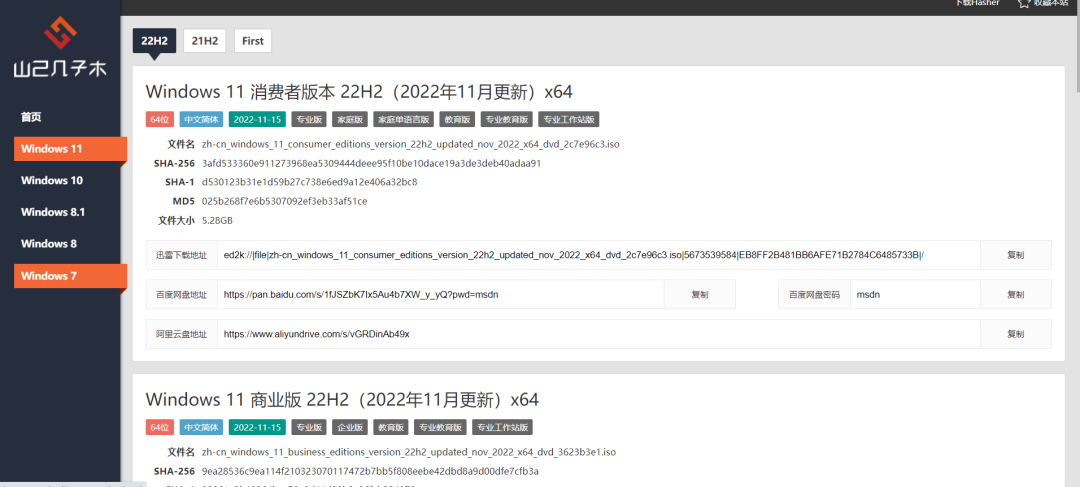Select Windows 8 in the sidebar
The image size is (1080, 487).
(48, 244)
